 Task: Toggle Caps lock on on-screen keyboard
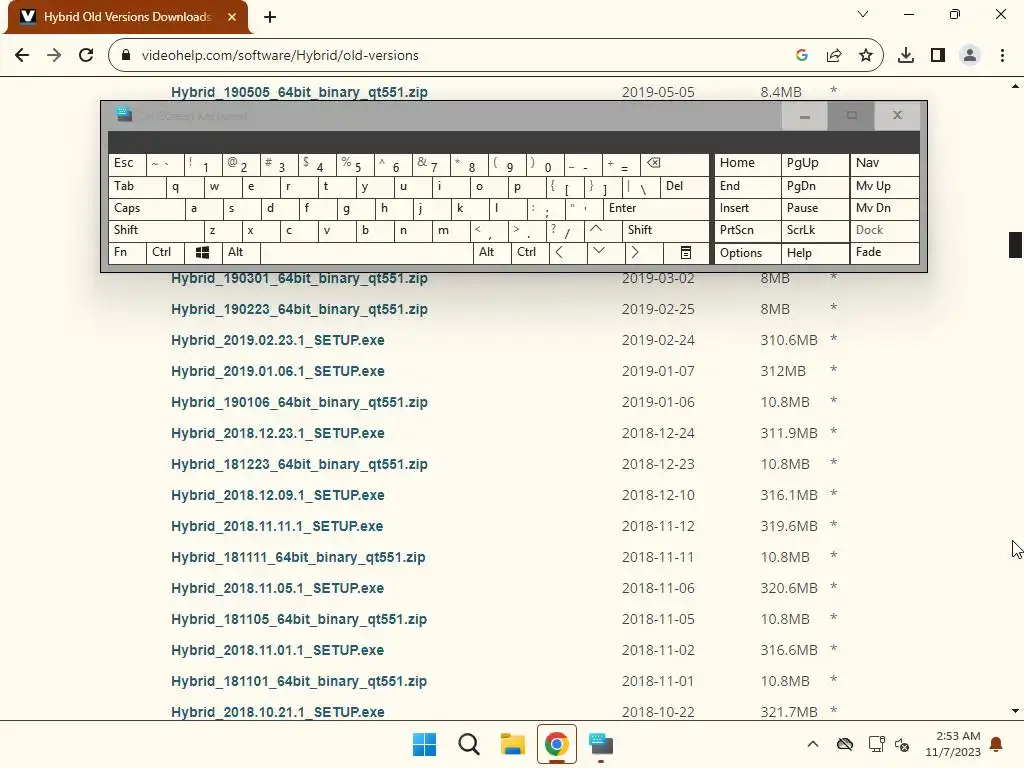pos(146,208)
